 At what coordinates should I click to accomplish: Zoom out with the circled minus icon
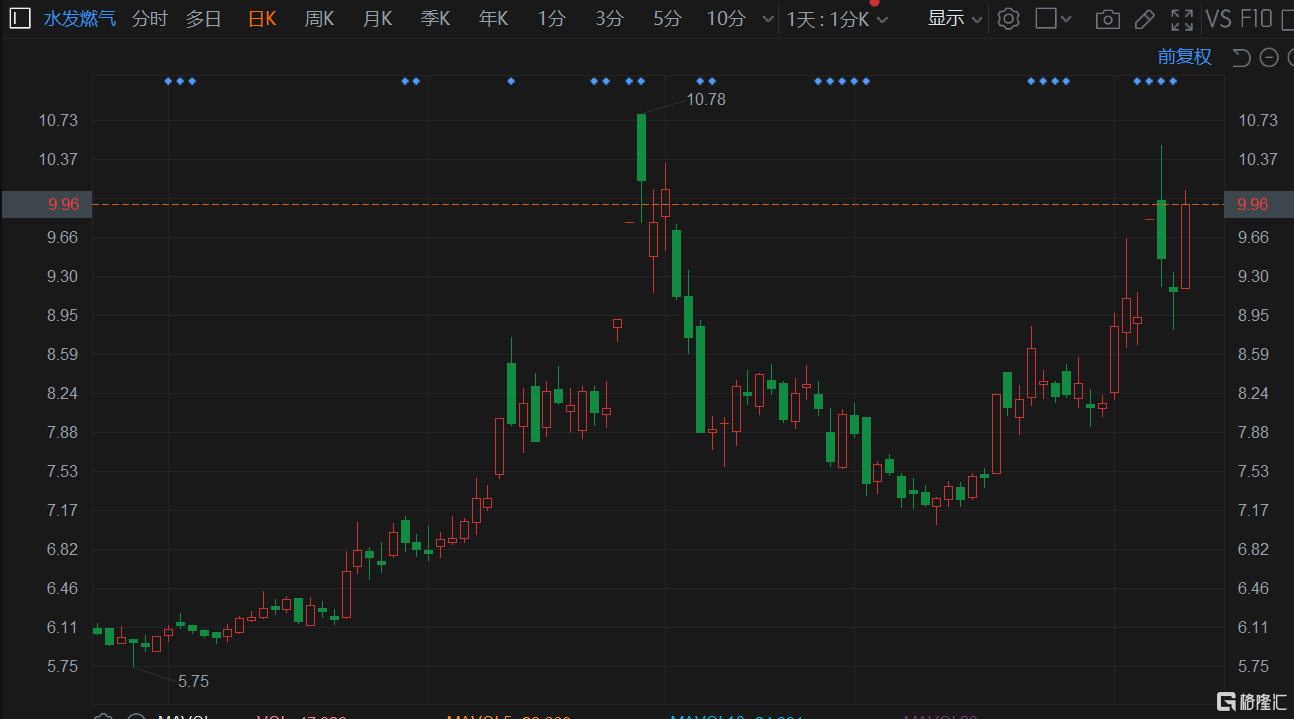coord(1269,57)
